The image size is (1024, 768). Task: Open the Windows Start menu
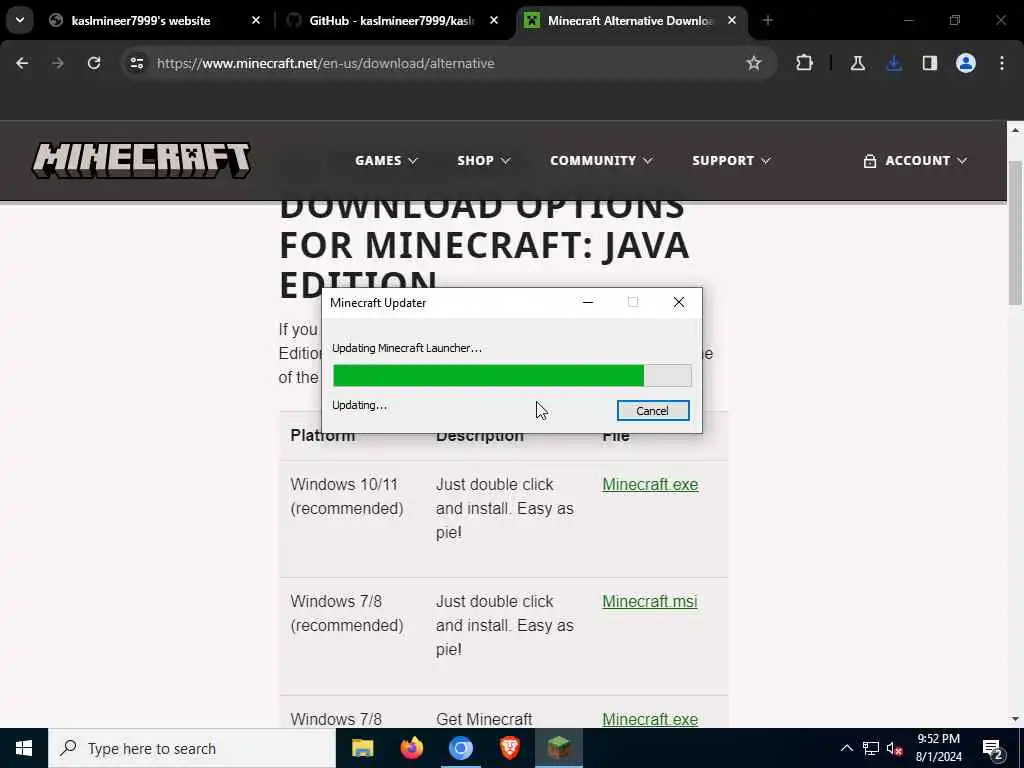point(24,748)
